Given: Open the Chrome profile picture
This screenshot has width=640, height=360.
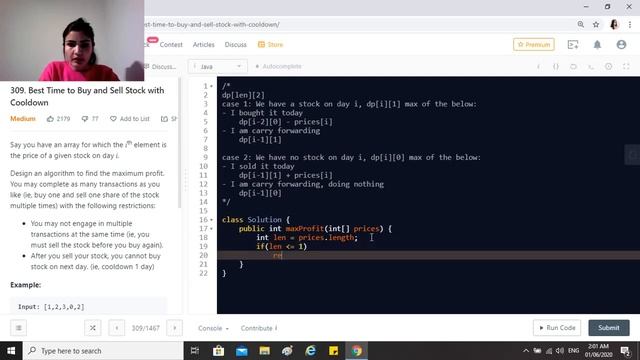Looking at the screenshot, I should (x=614, y=24).
